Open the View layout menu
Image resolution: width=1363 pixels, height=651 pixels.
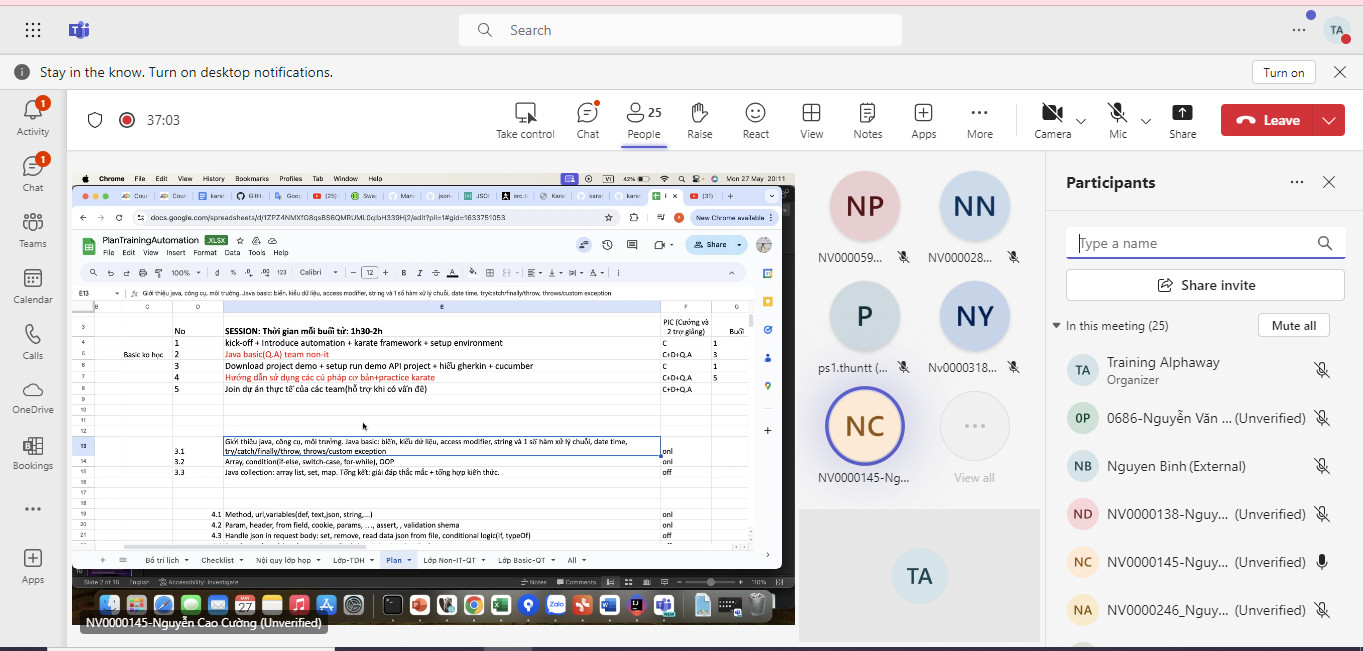point(811,120)
